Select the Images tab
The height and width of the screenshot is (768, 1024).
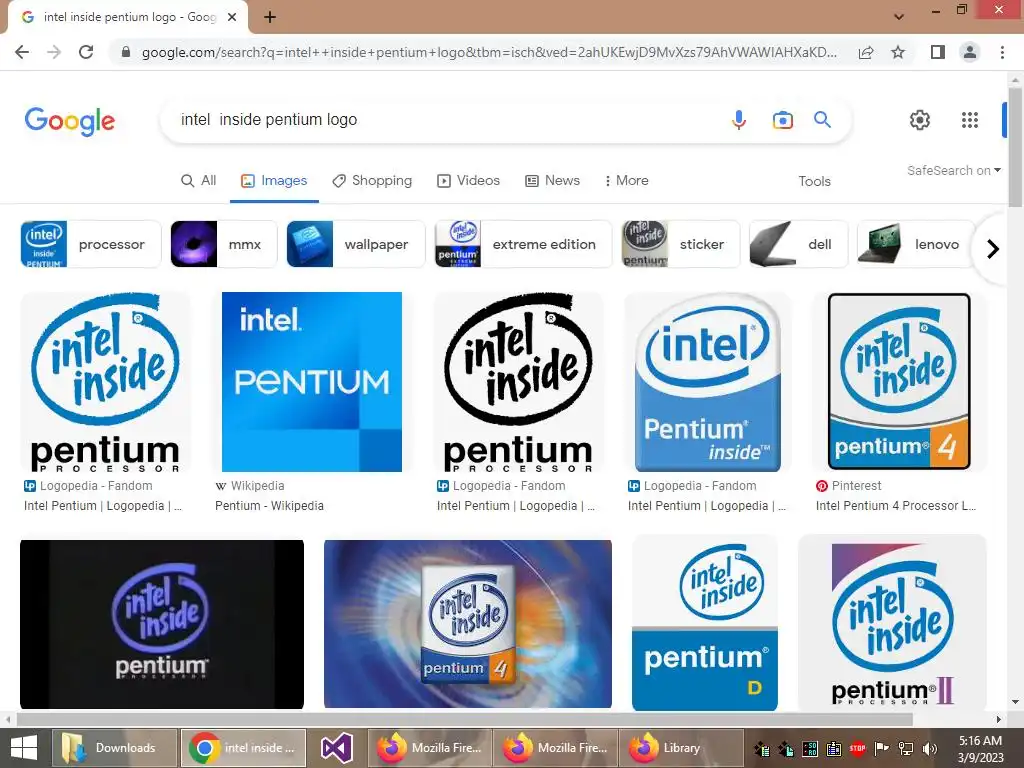[x=274, y=181]
